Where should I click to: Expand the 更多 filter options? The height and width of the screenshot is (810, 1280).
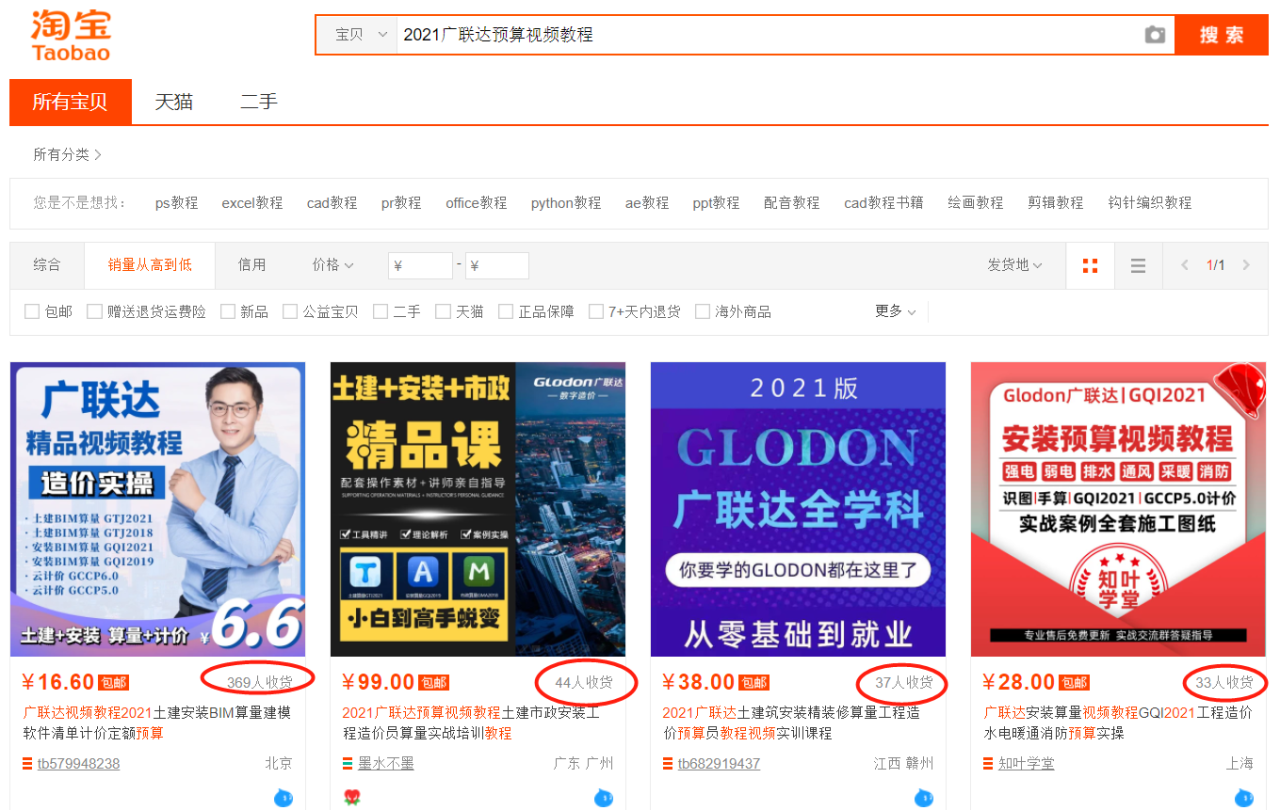[x=895, y=311]
